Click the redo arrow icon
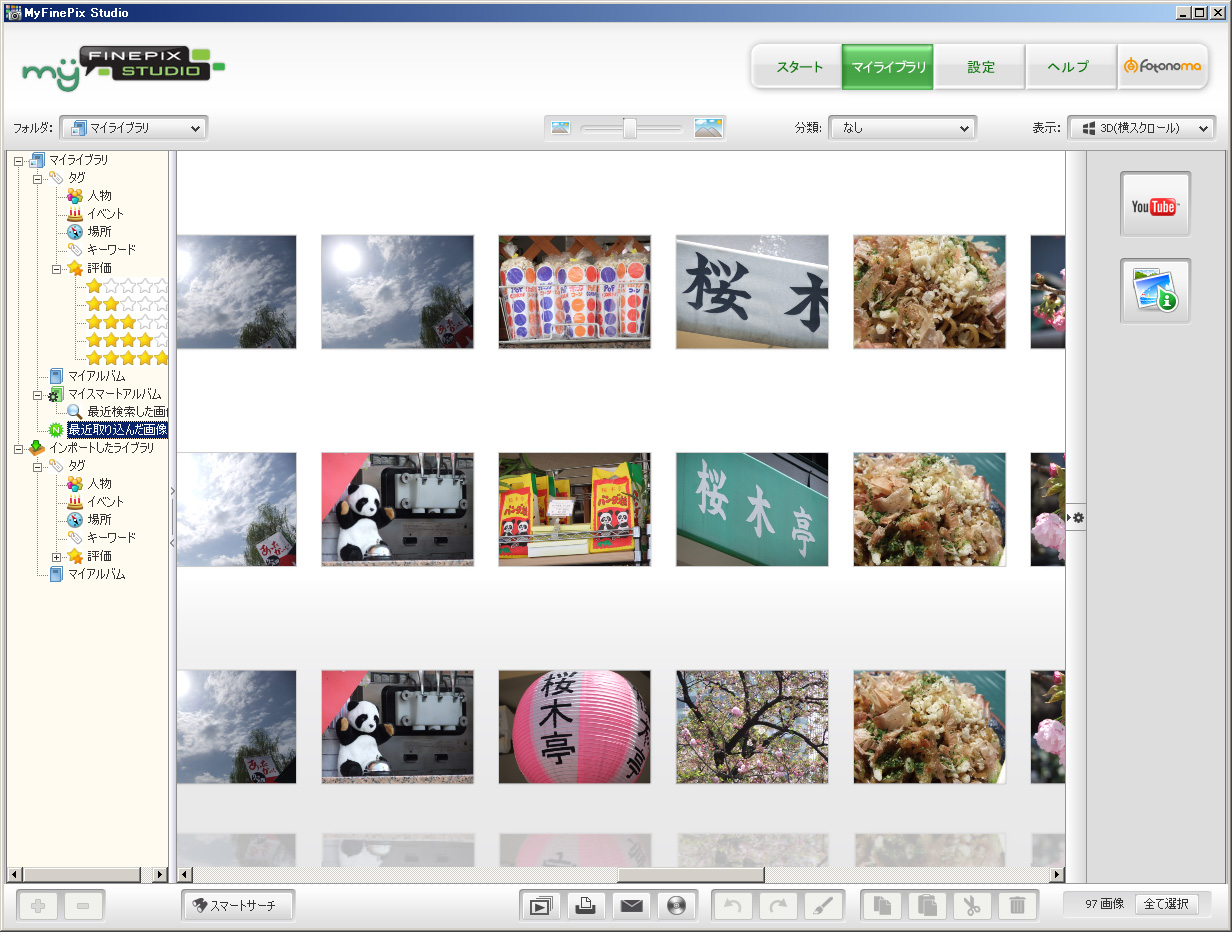Viewport: 1232px width, 932px height. [779, 906]
